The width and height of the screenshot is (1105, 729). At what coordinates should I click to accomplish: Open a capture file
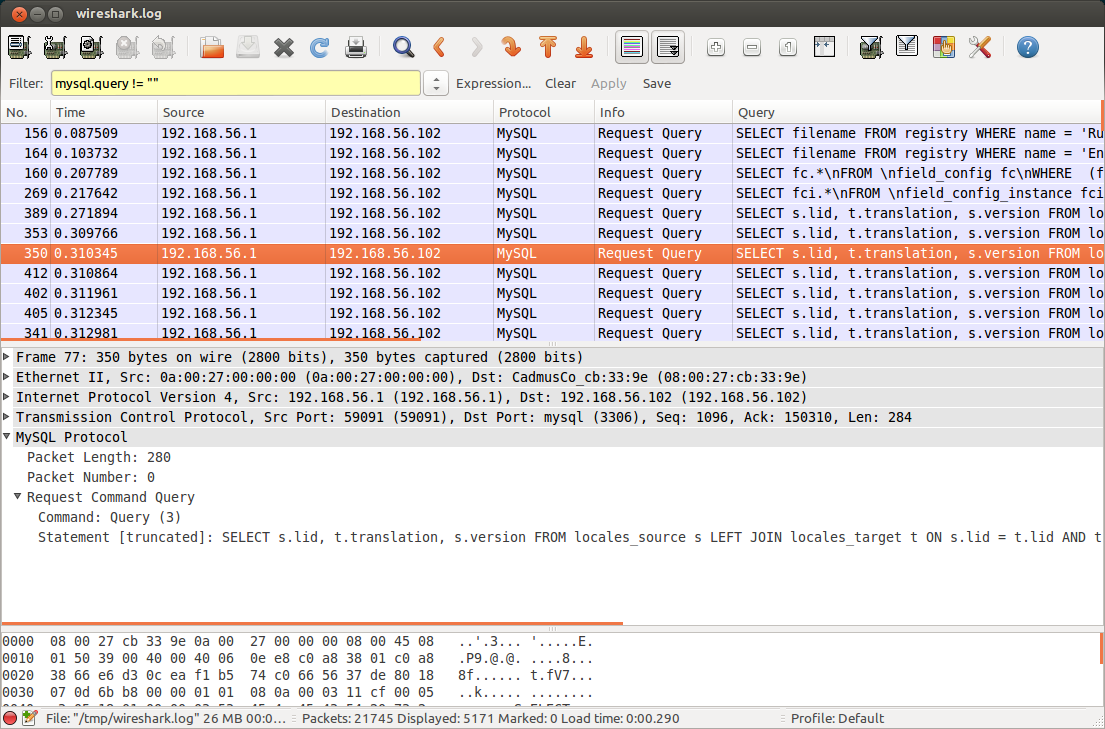point(212,48)
